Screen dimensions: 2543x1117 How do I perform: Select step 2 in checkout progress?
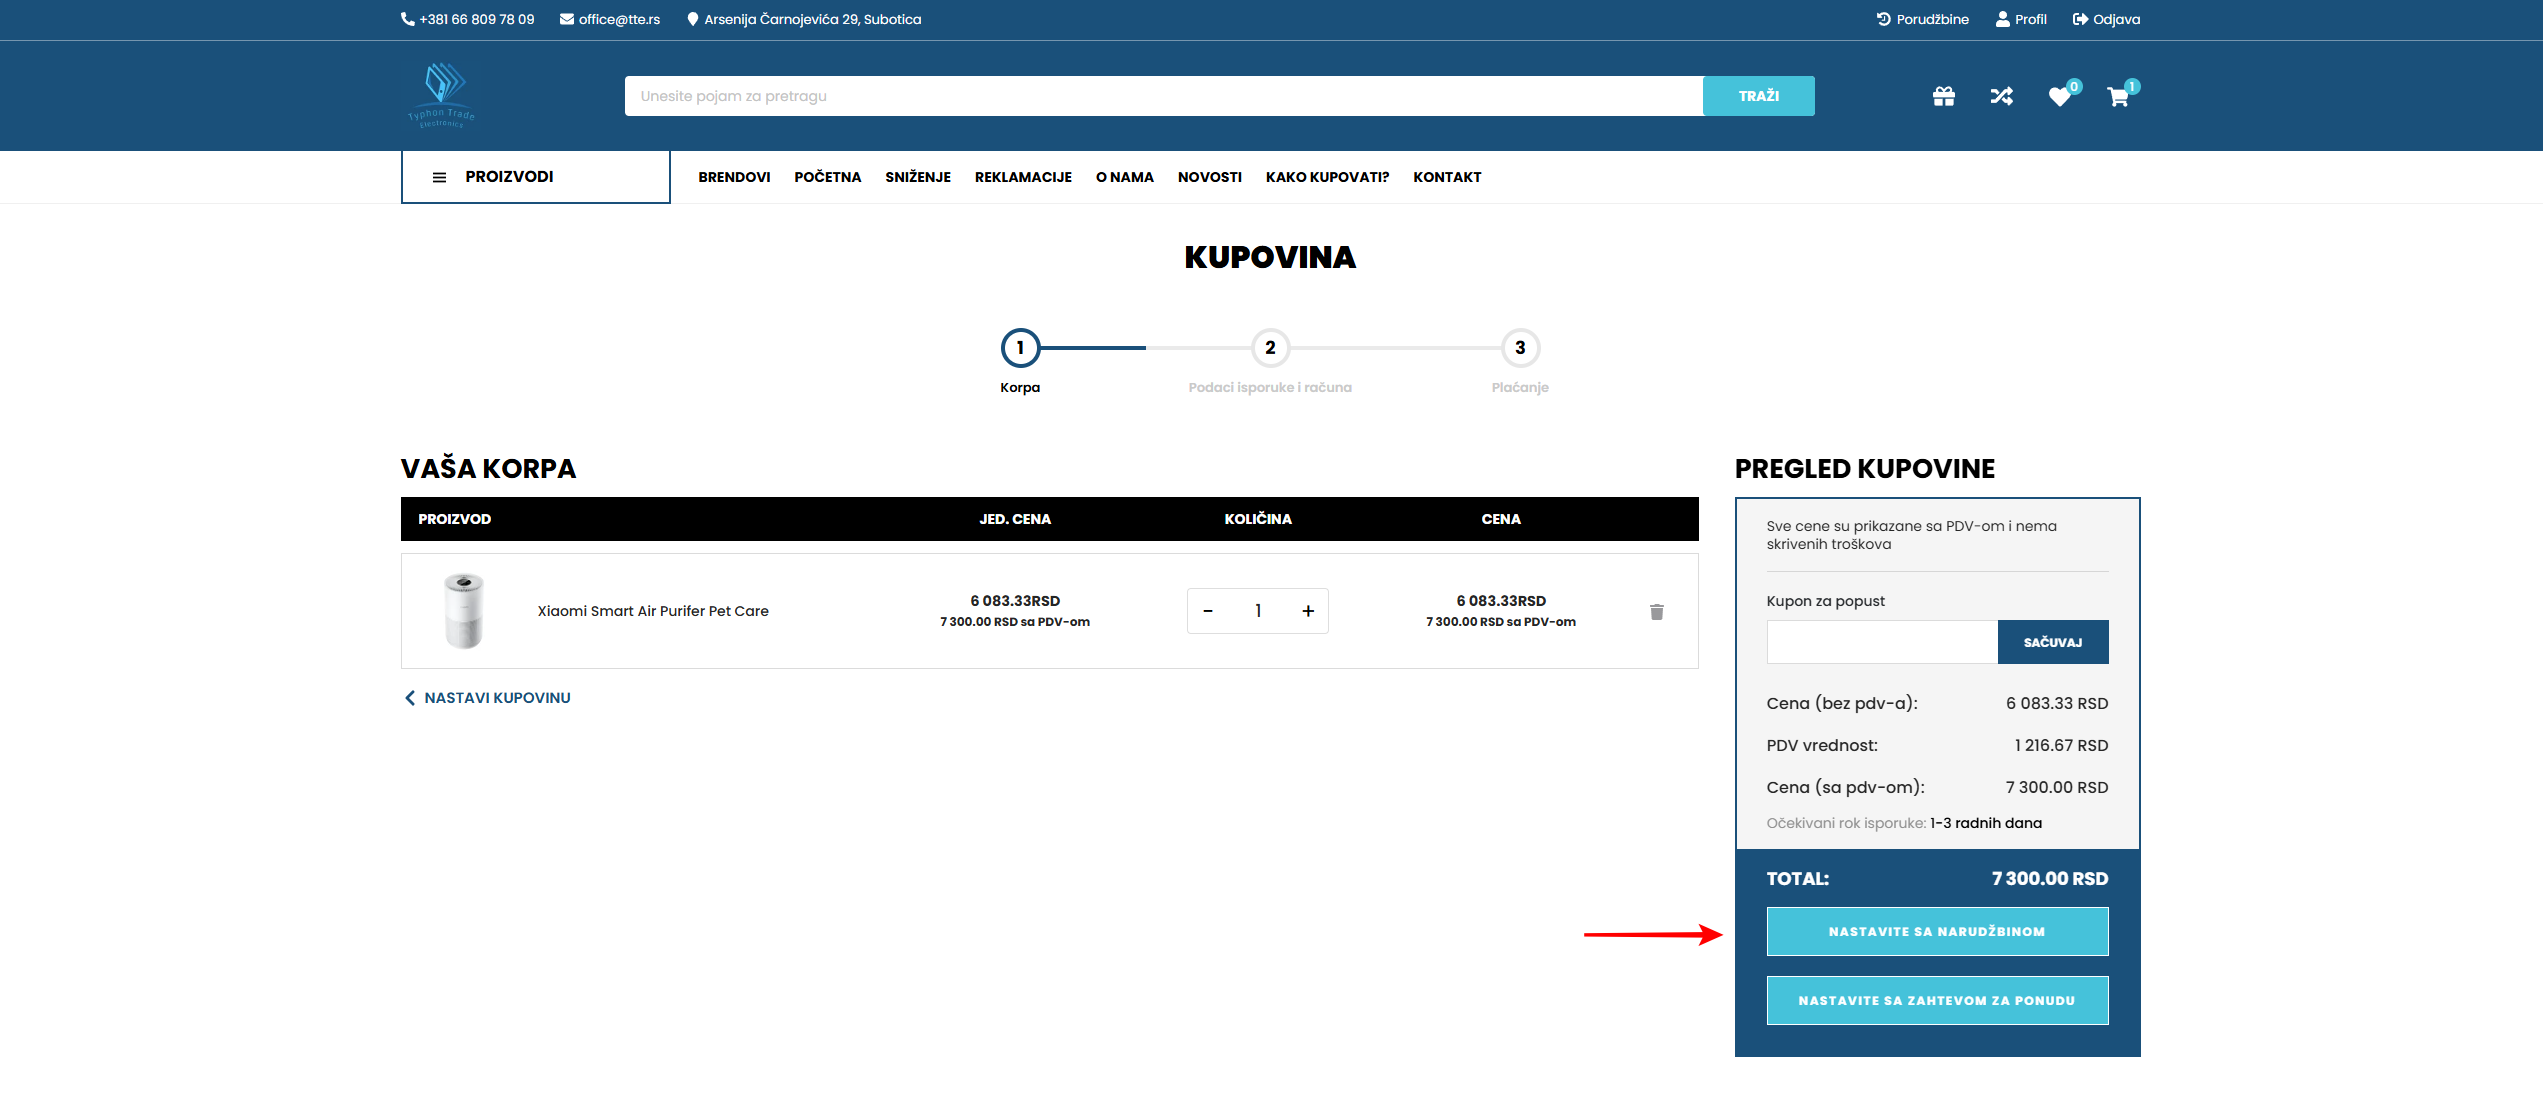[x=1270, y=348]
